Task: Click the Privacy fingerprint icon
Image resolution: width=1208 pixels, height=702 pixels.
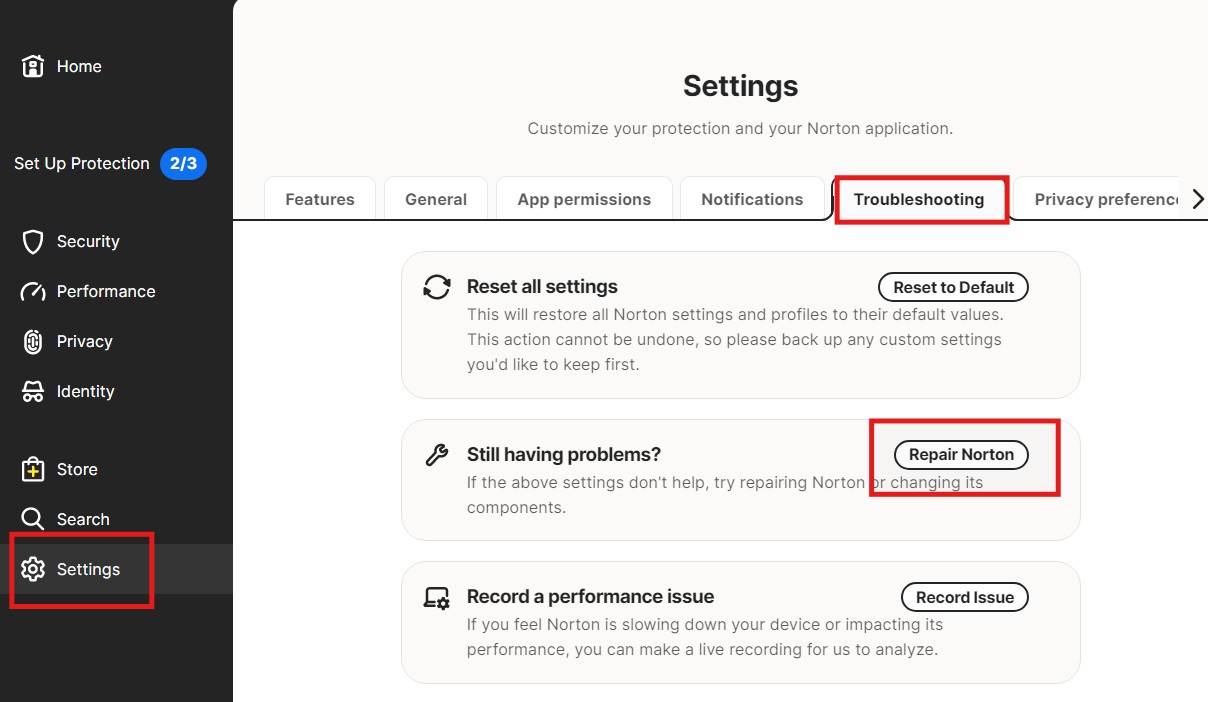Action: [33, 342]
